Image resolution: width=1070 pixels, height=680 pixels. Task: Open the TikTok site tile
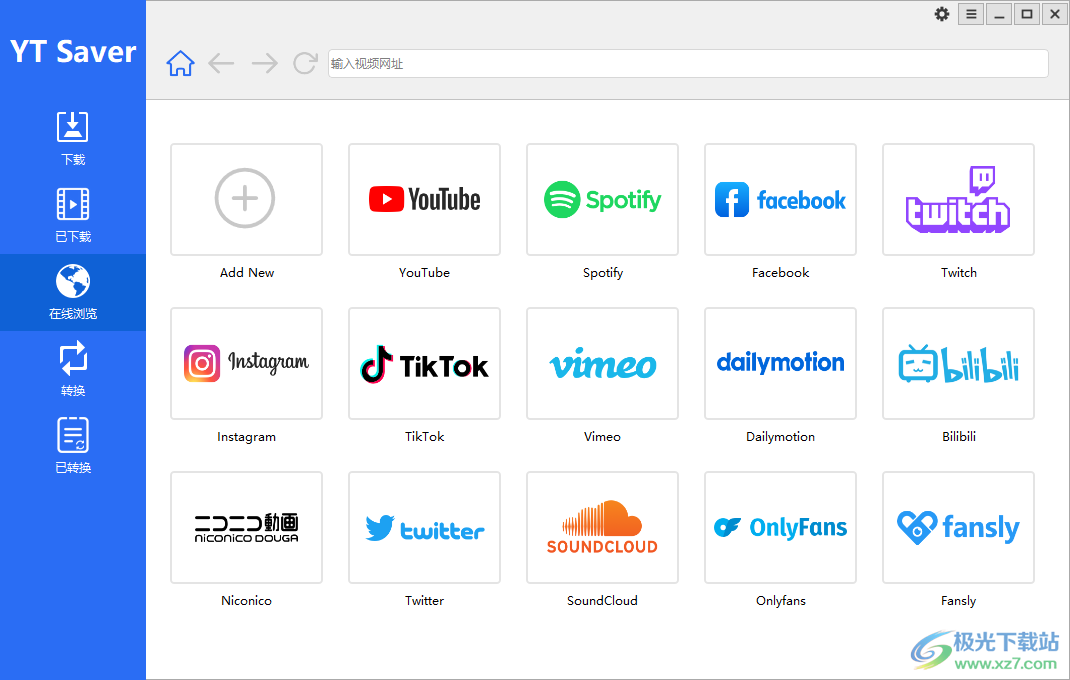coord(424,363)
